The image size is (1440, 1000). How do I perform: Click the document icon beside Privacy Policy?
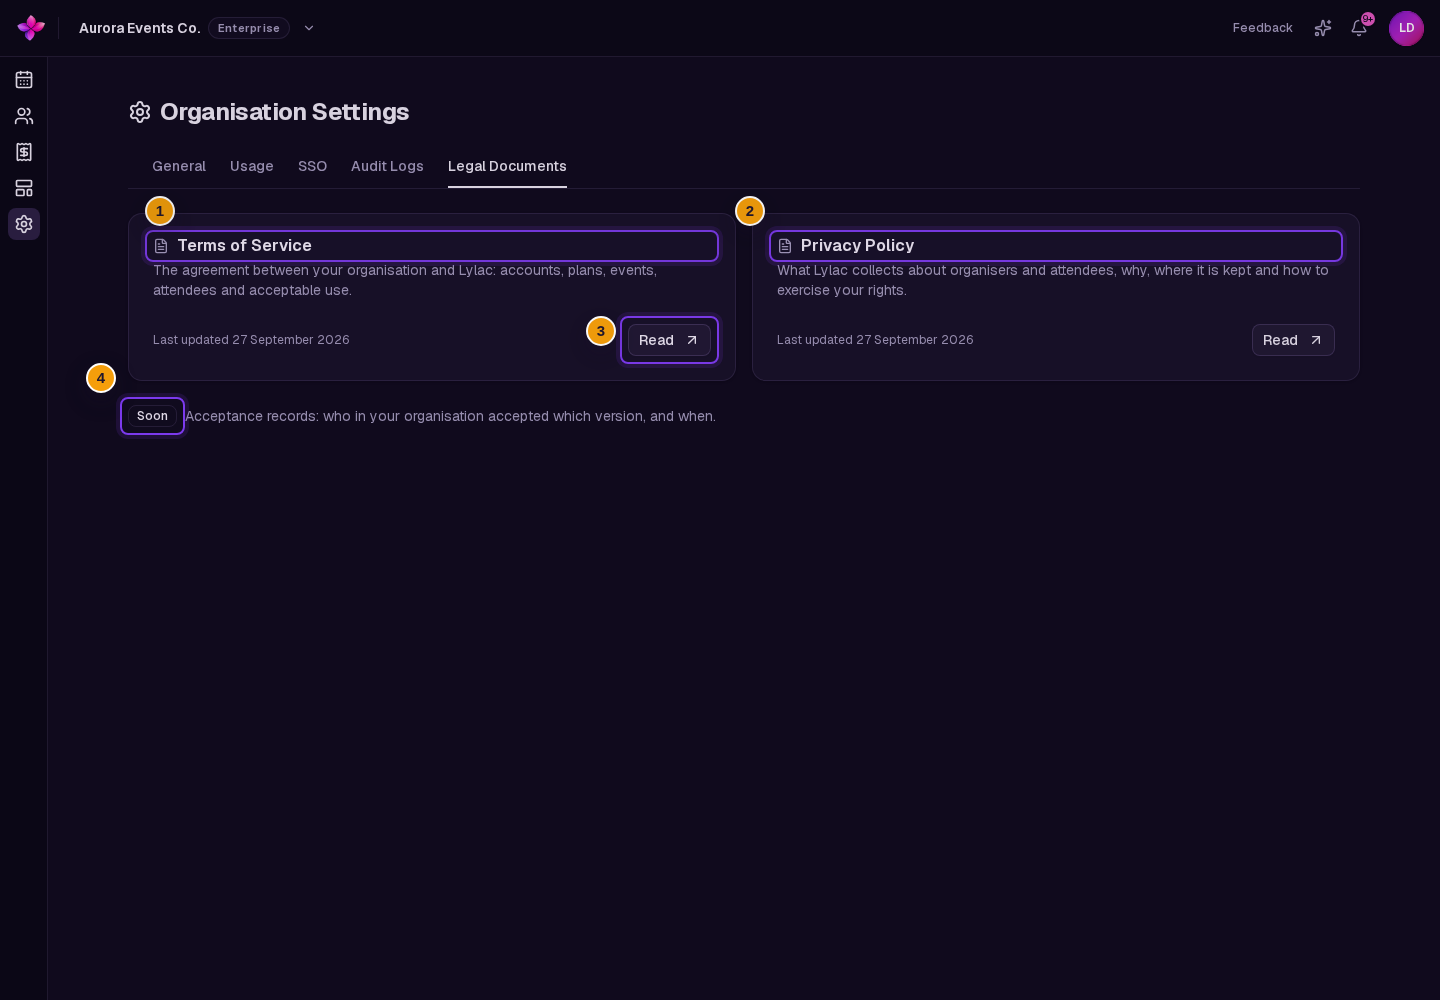[x=785, y=246]
